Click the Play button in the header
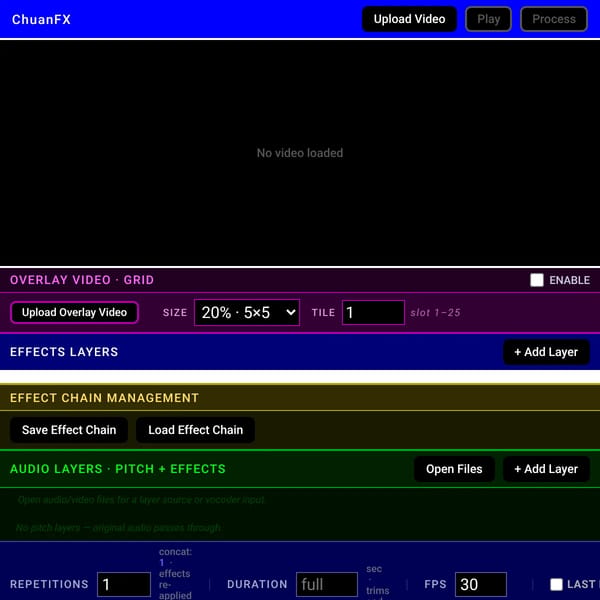This screenshot has height=600, width=600. (488, 19)
